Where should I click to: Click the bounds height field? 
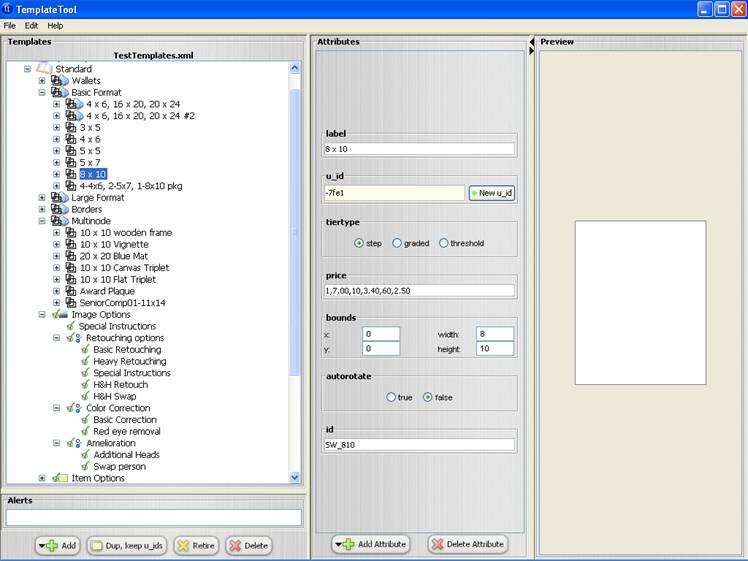(495, 349)
